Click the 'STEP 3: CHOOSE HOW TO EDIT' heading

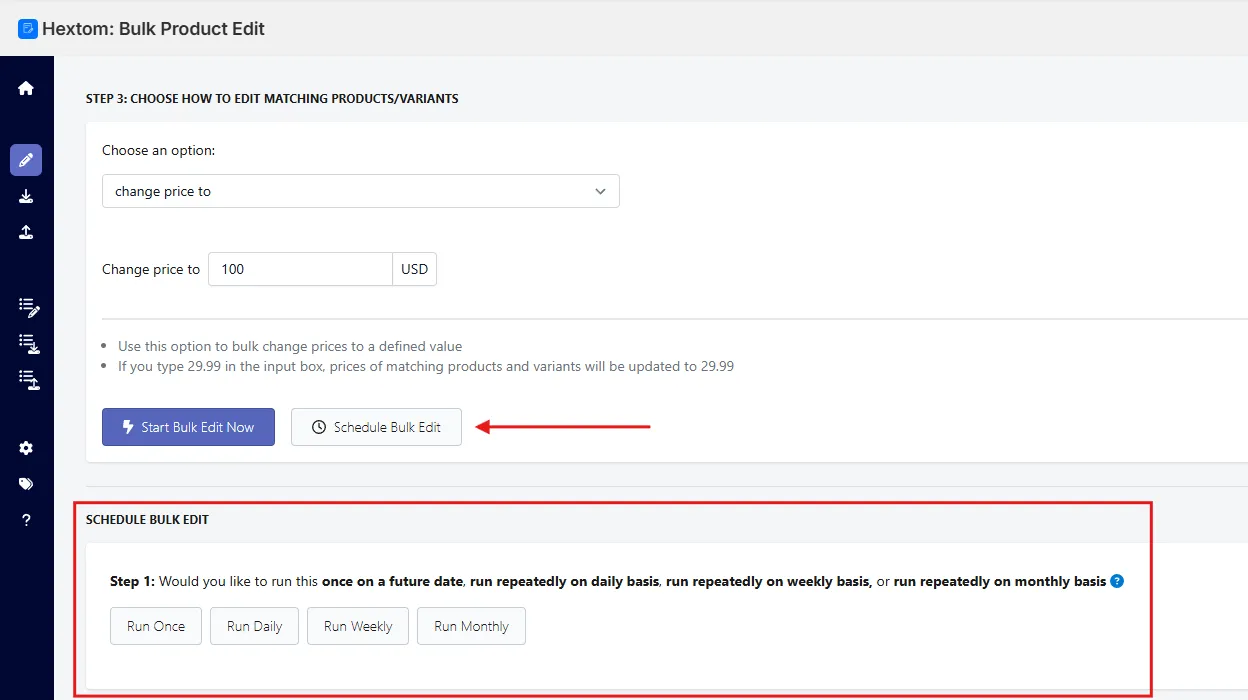272,99
